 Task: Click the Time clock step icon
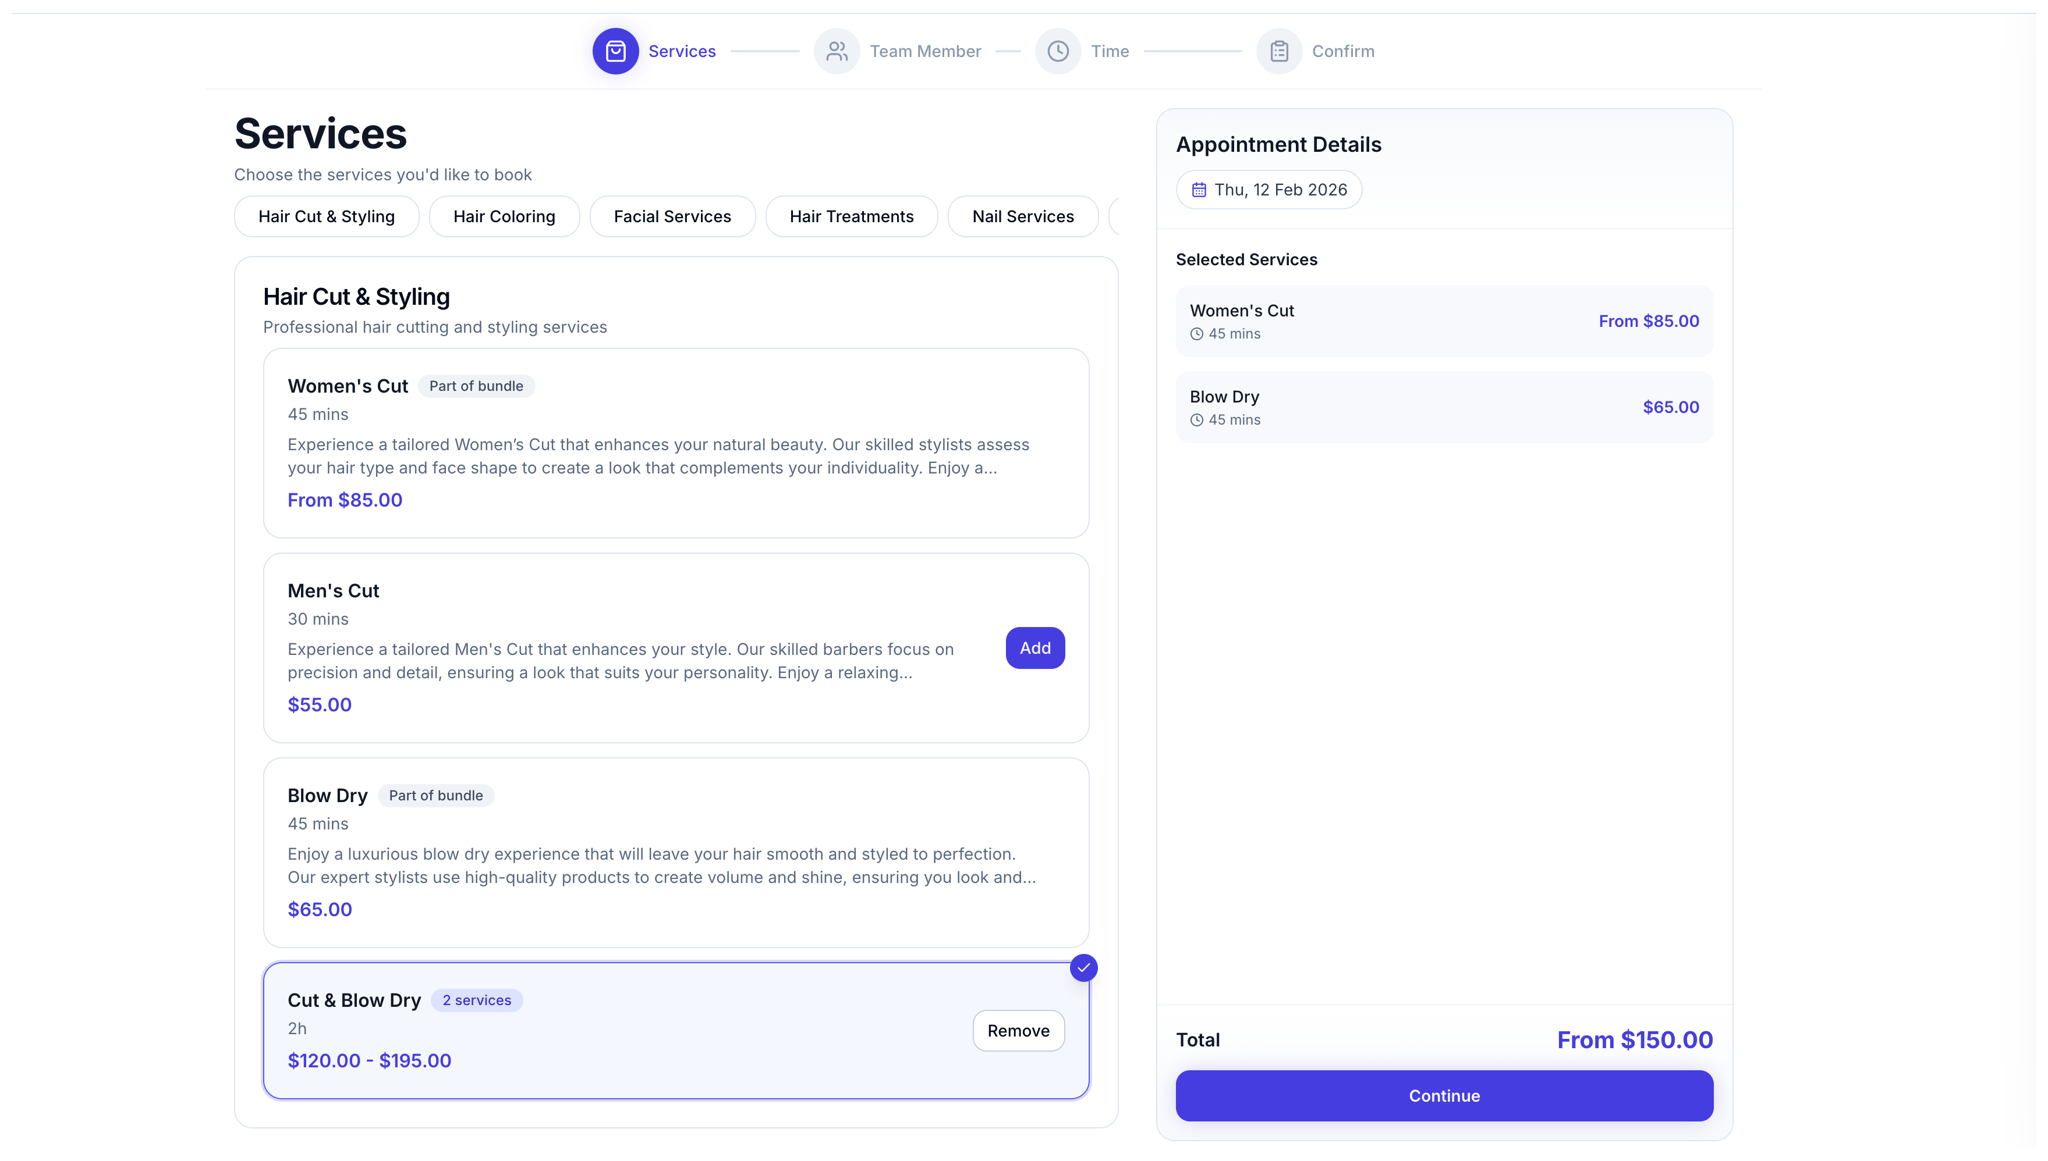pos(1058,51)
